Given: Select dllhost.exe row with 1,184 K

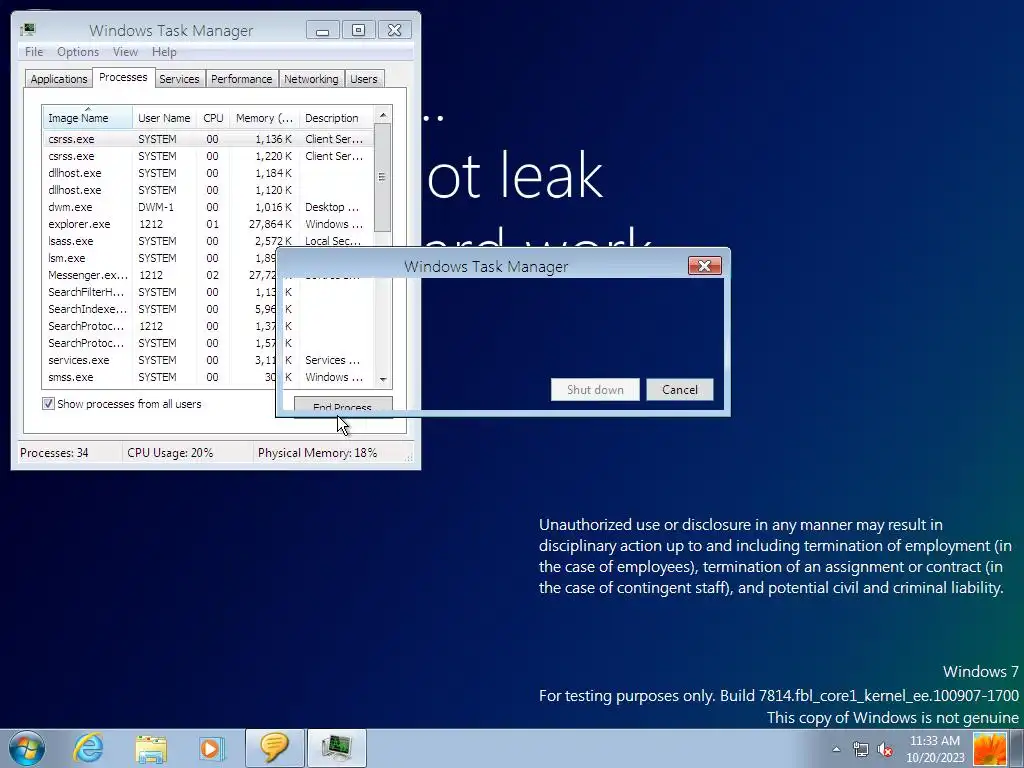Looking at the screenshot, I should coord(208,173).
